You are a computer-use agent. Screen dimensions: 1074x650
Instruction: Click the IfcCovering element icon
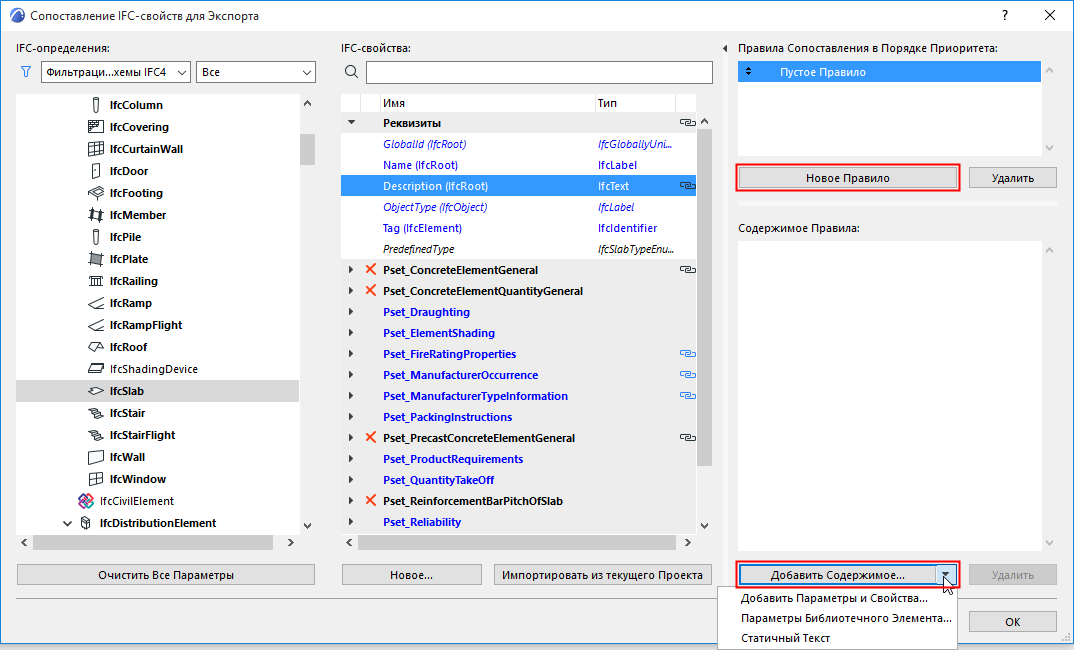(96, 127)
